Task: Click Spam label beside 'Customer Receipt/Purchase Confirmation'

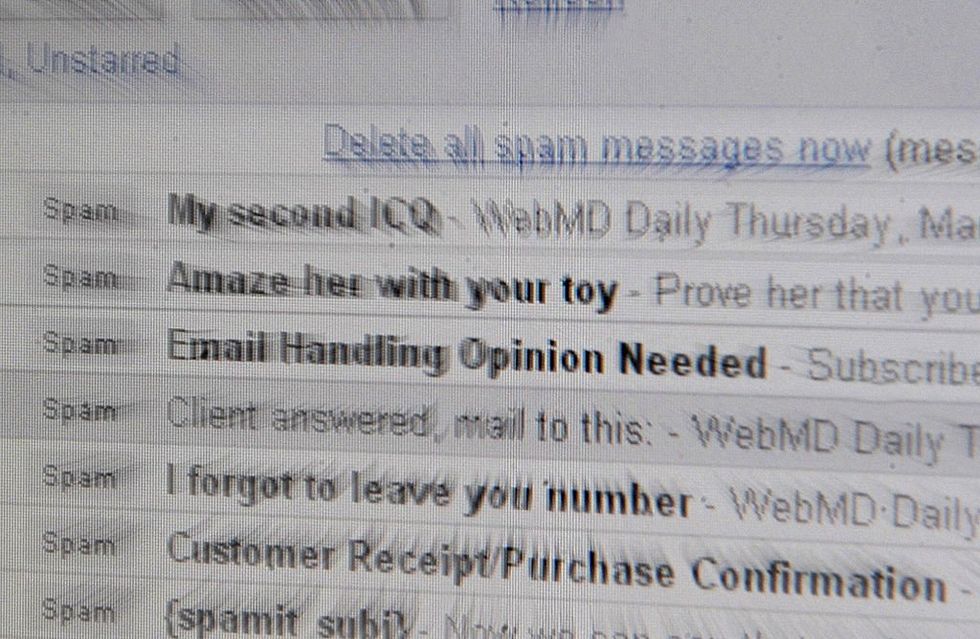Action: pyautogui.click(x=79, y=545)
